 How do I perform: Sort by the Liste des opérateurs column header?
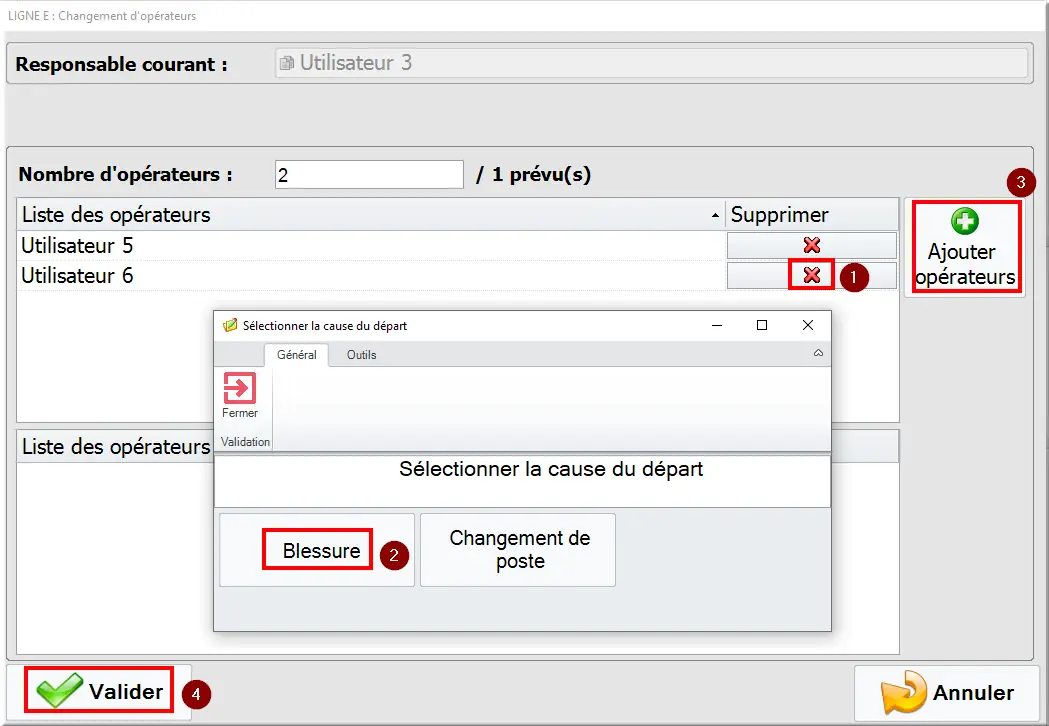point(371,215)
